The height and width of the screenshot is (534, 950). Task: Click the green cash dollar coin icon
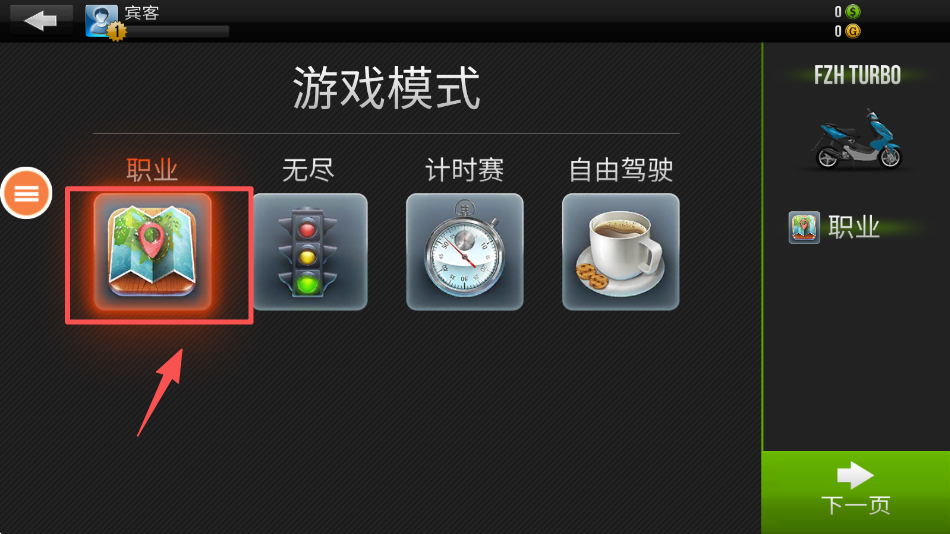pos(853,12)
